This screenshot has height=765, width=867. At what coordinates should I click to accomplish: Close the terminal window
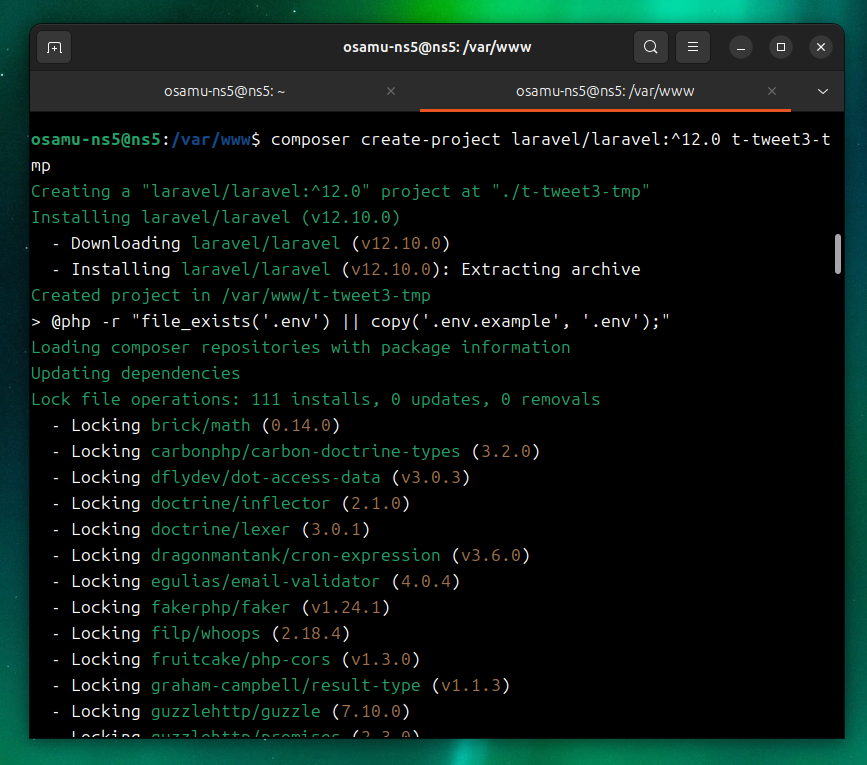point(821,47)
